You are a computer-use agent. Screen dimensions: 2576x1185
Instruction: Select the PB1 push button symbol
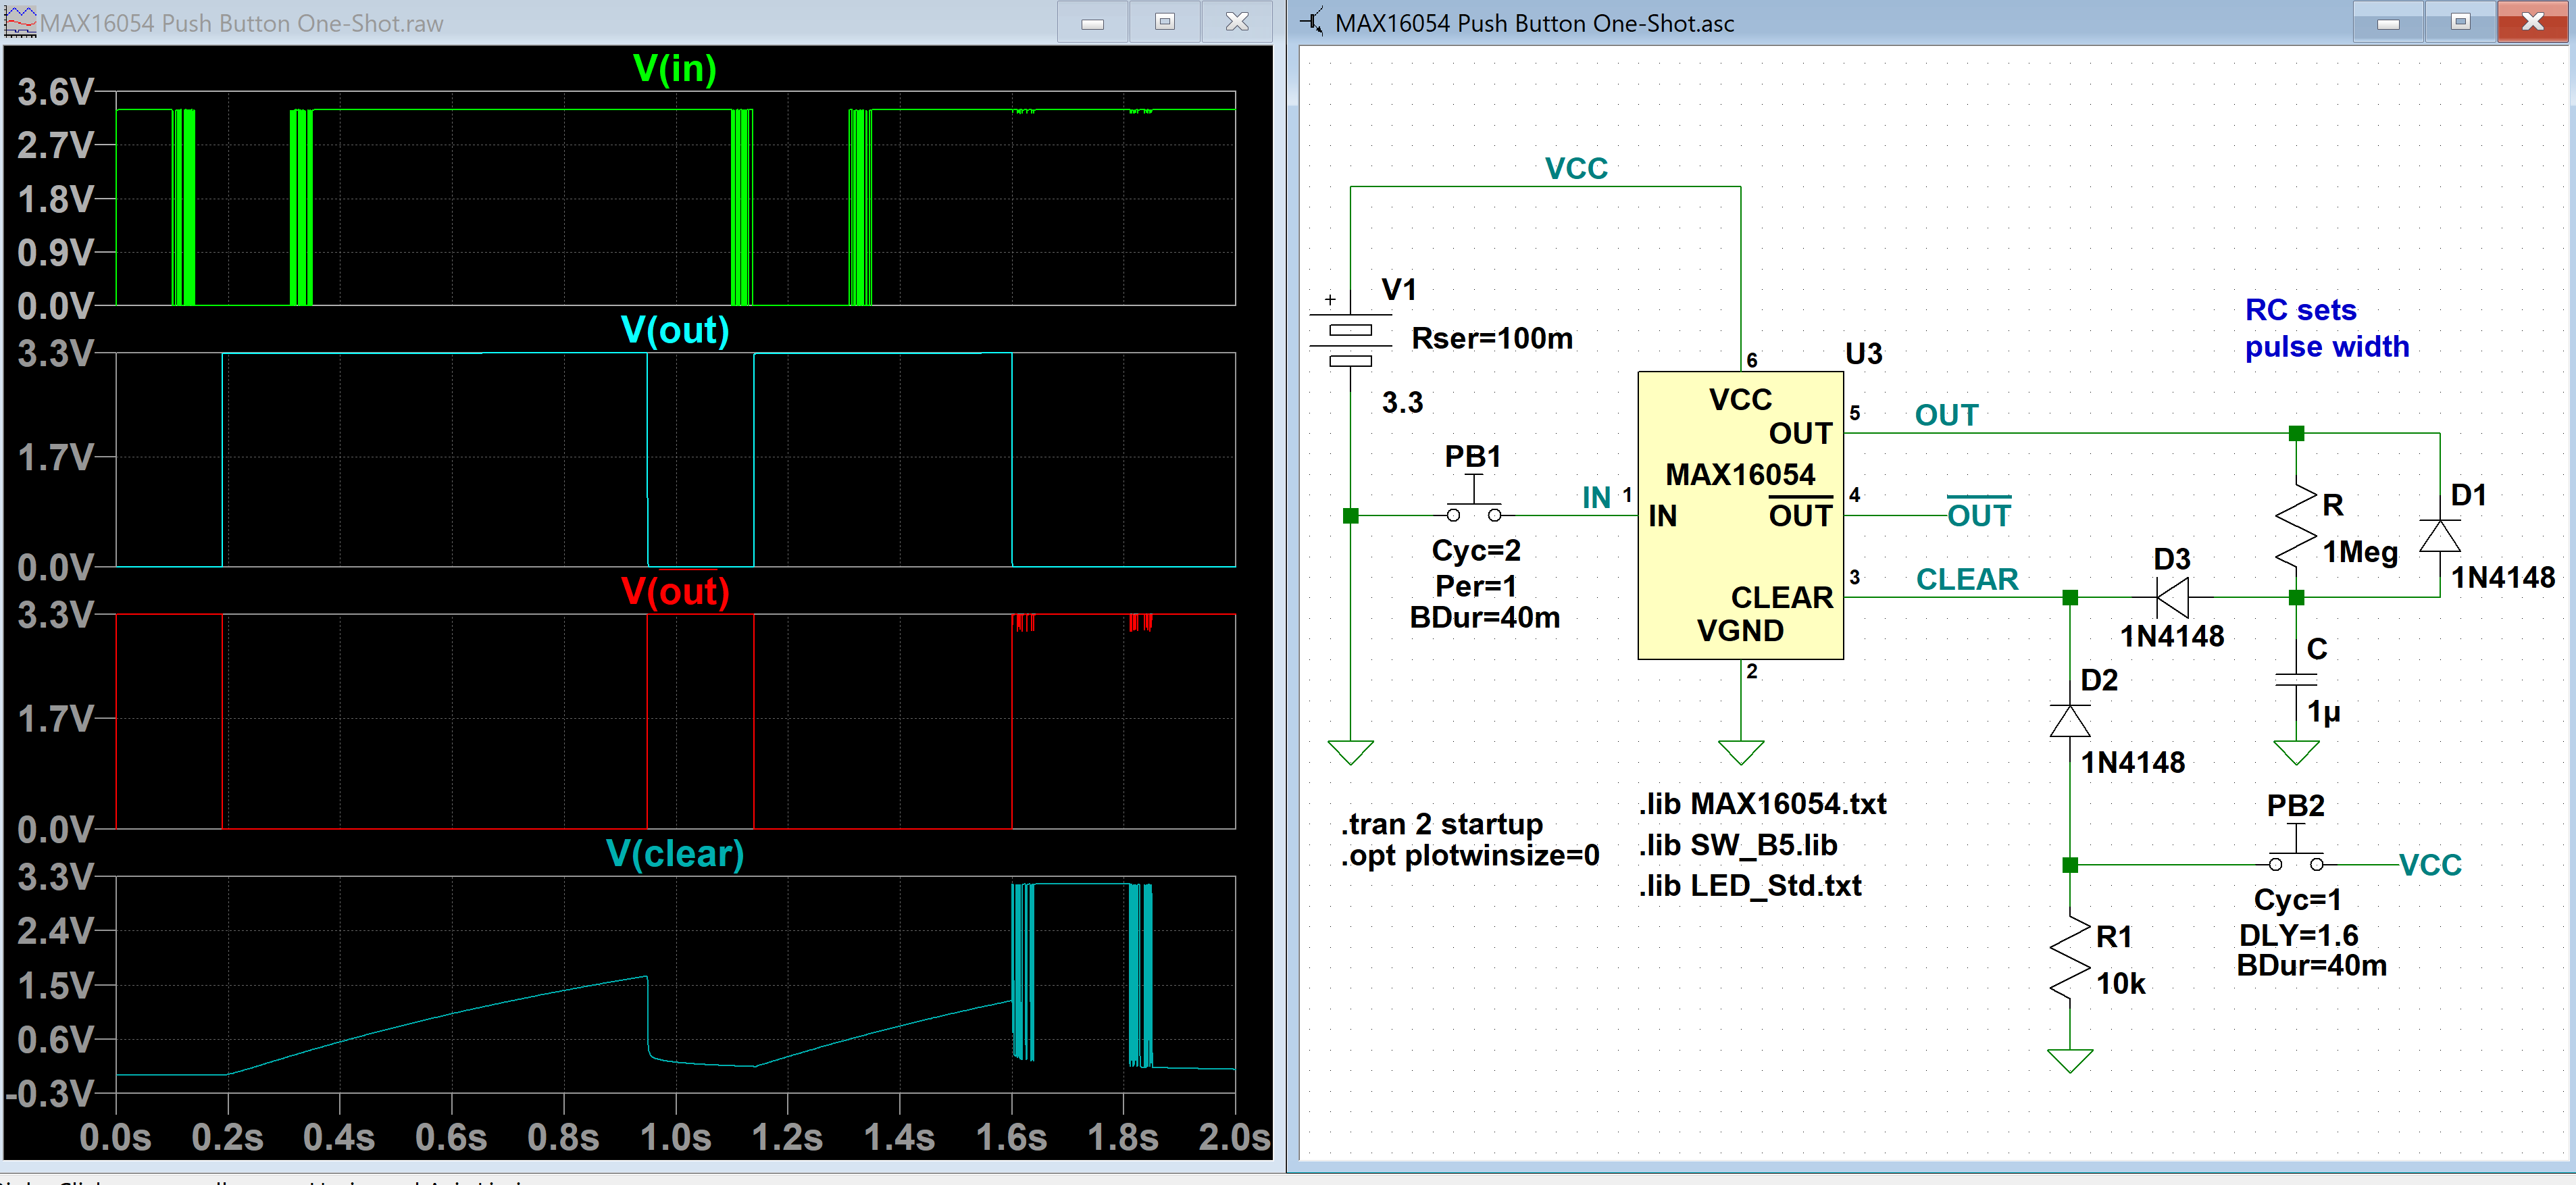[1474, 499]
